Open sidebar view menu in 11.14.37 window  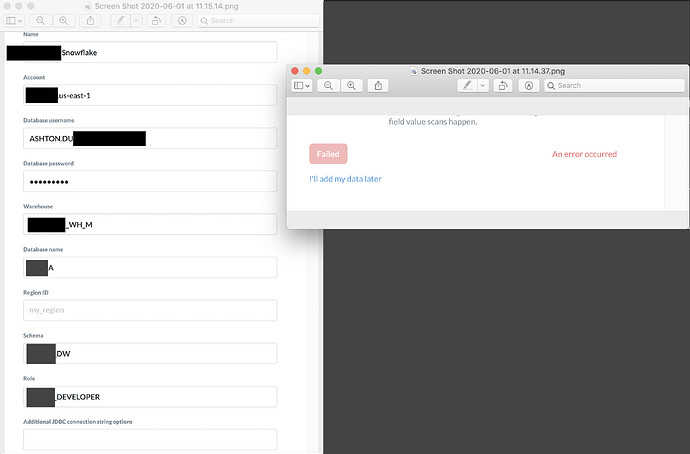coord(302,86)
